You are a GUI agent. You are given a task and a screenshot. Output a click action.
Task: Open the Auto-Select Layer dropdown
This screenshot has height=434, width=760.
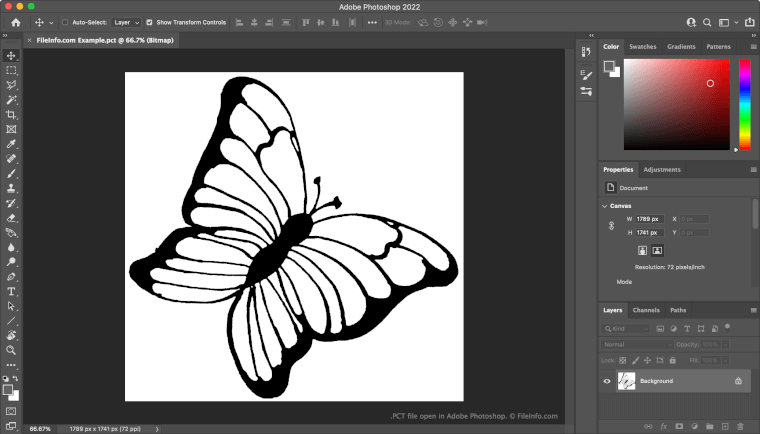pyautogui.click(x=125, y=22)
